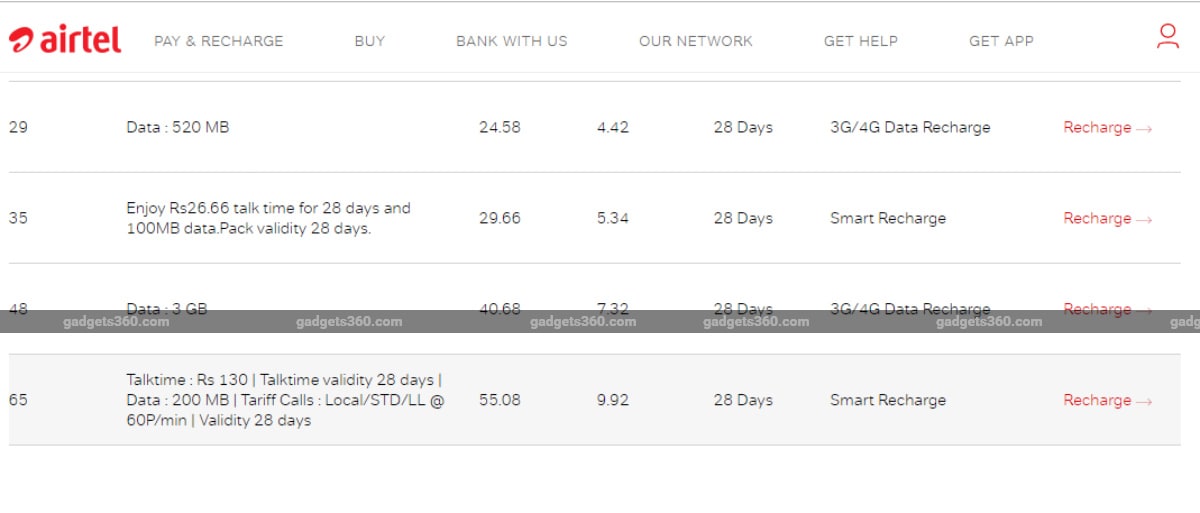Select the Talktime Rs 130 plan description
Image resolution: width=1200 pixels, height=513 pixels.
[285, 400]
